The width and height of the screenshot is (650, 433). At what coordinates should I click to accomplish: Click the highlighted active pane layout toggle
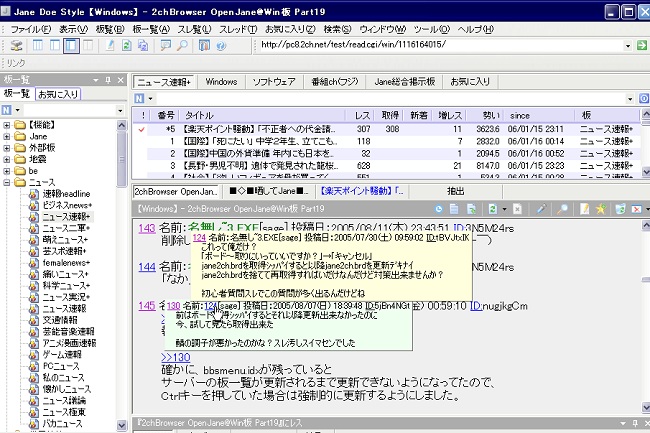[x=71, y=45]
